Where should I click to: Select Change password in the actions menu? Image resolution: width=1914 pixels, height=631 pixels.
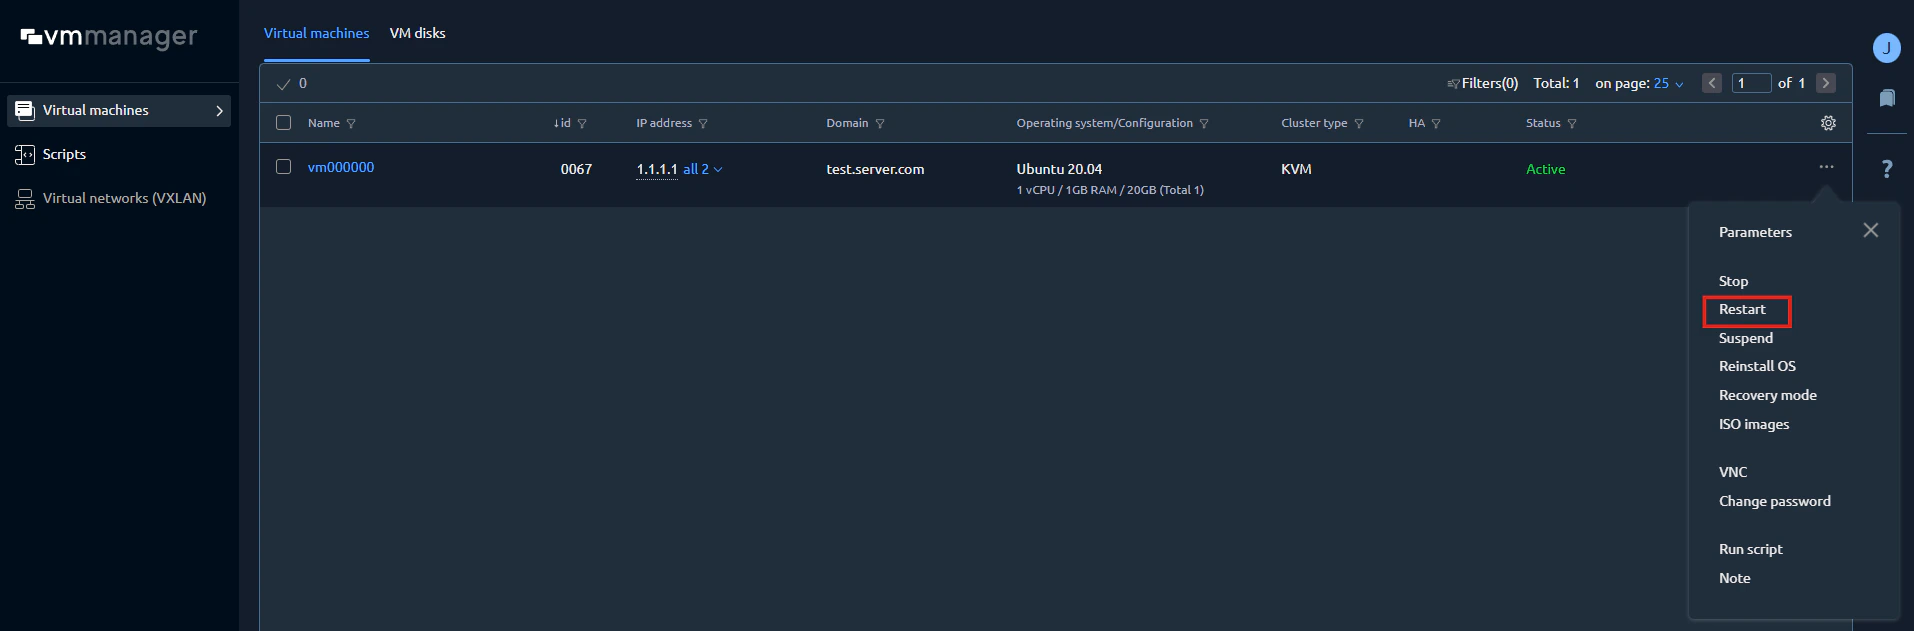[x=1774, y=501]
